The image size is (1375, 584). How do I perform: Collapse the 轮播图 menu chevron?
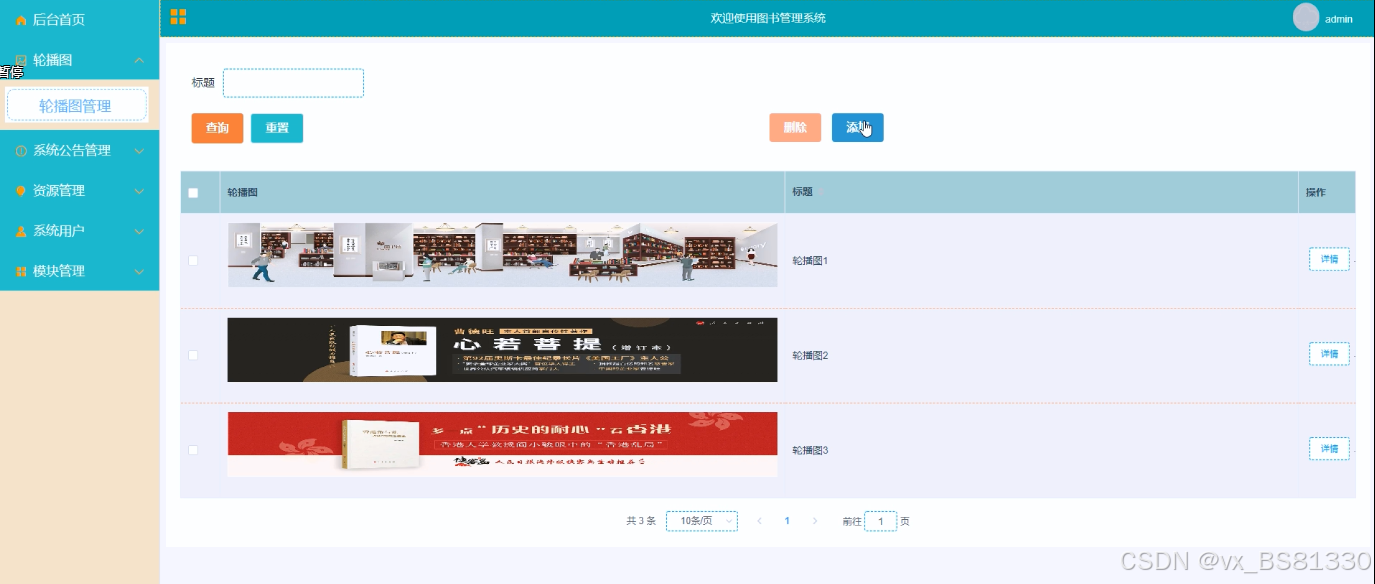(x=139, y=60)
